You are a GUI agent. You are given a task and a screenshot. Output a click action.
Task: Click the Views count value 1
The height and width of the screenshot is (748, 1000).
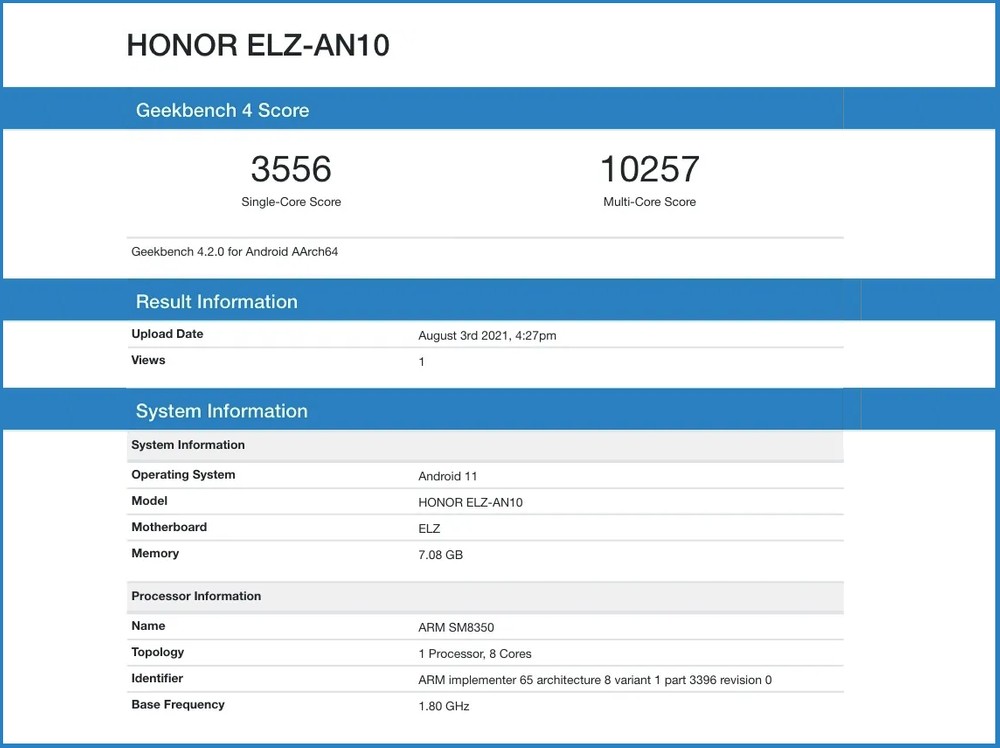point(422,362)
